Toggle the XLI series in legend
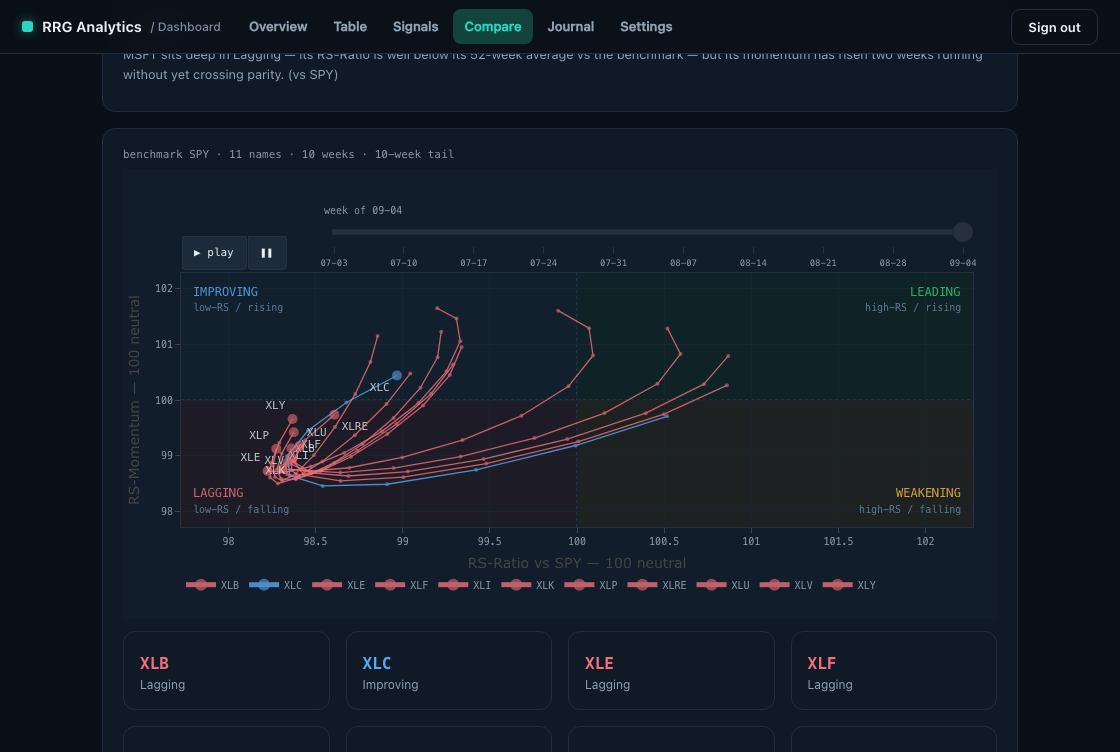The image size is (1120, 752). point(465,585)
